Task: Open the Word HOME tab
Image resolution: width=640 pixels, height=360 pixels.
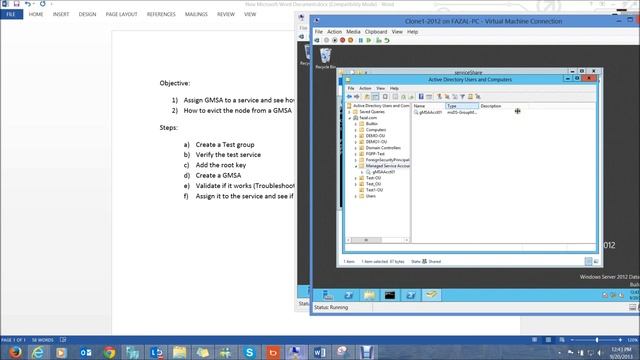Action: tap(36, 14)
